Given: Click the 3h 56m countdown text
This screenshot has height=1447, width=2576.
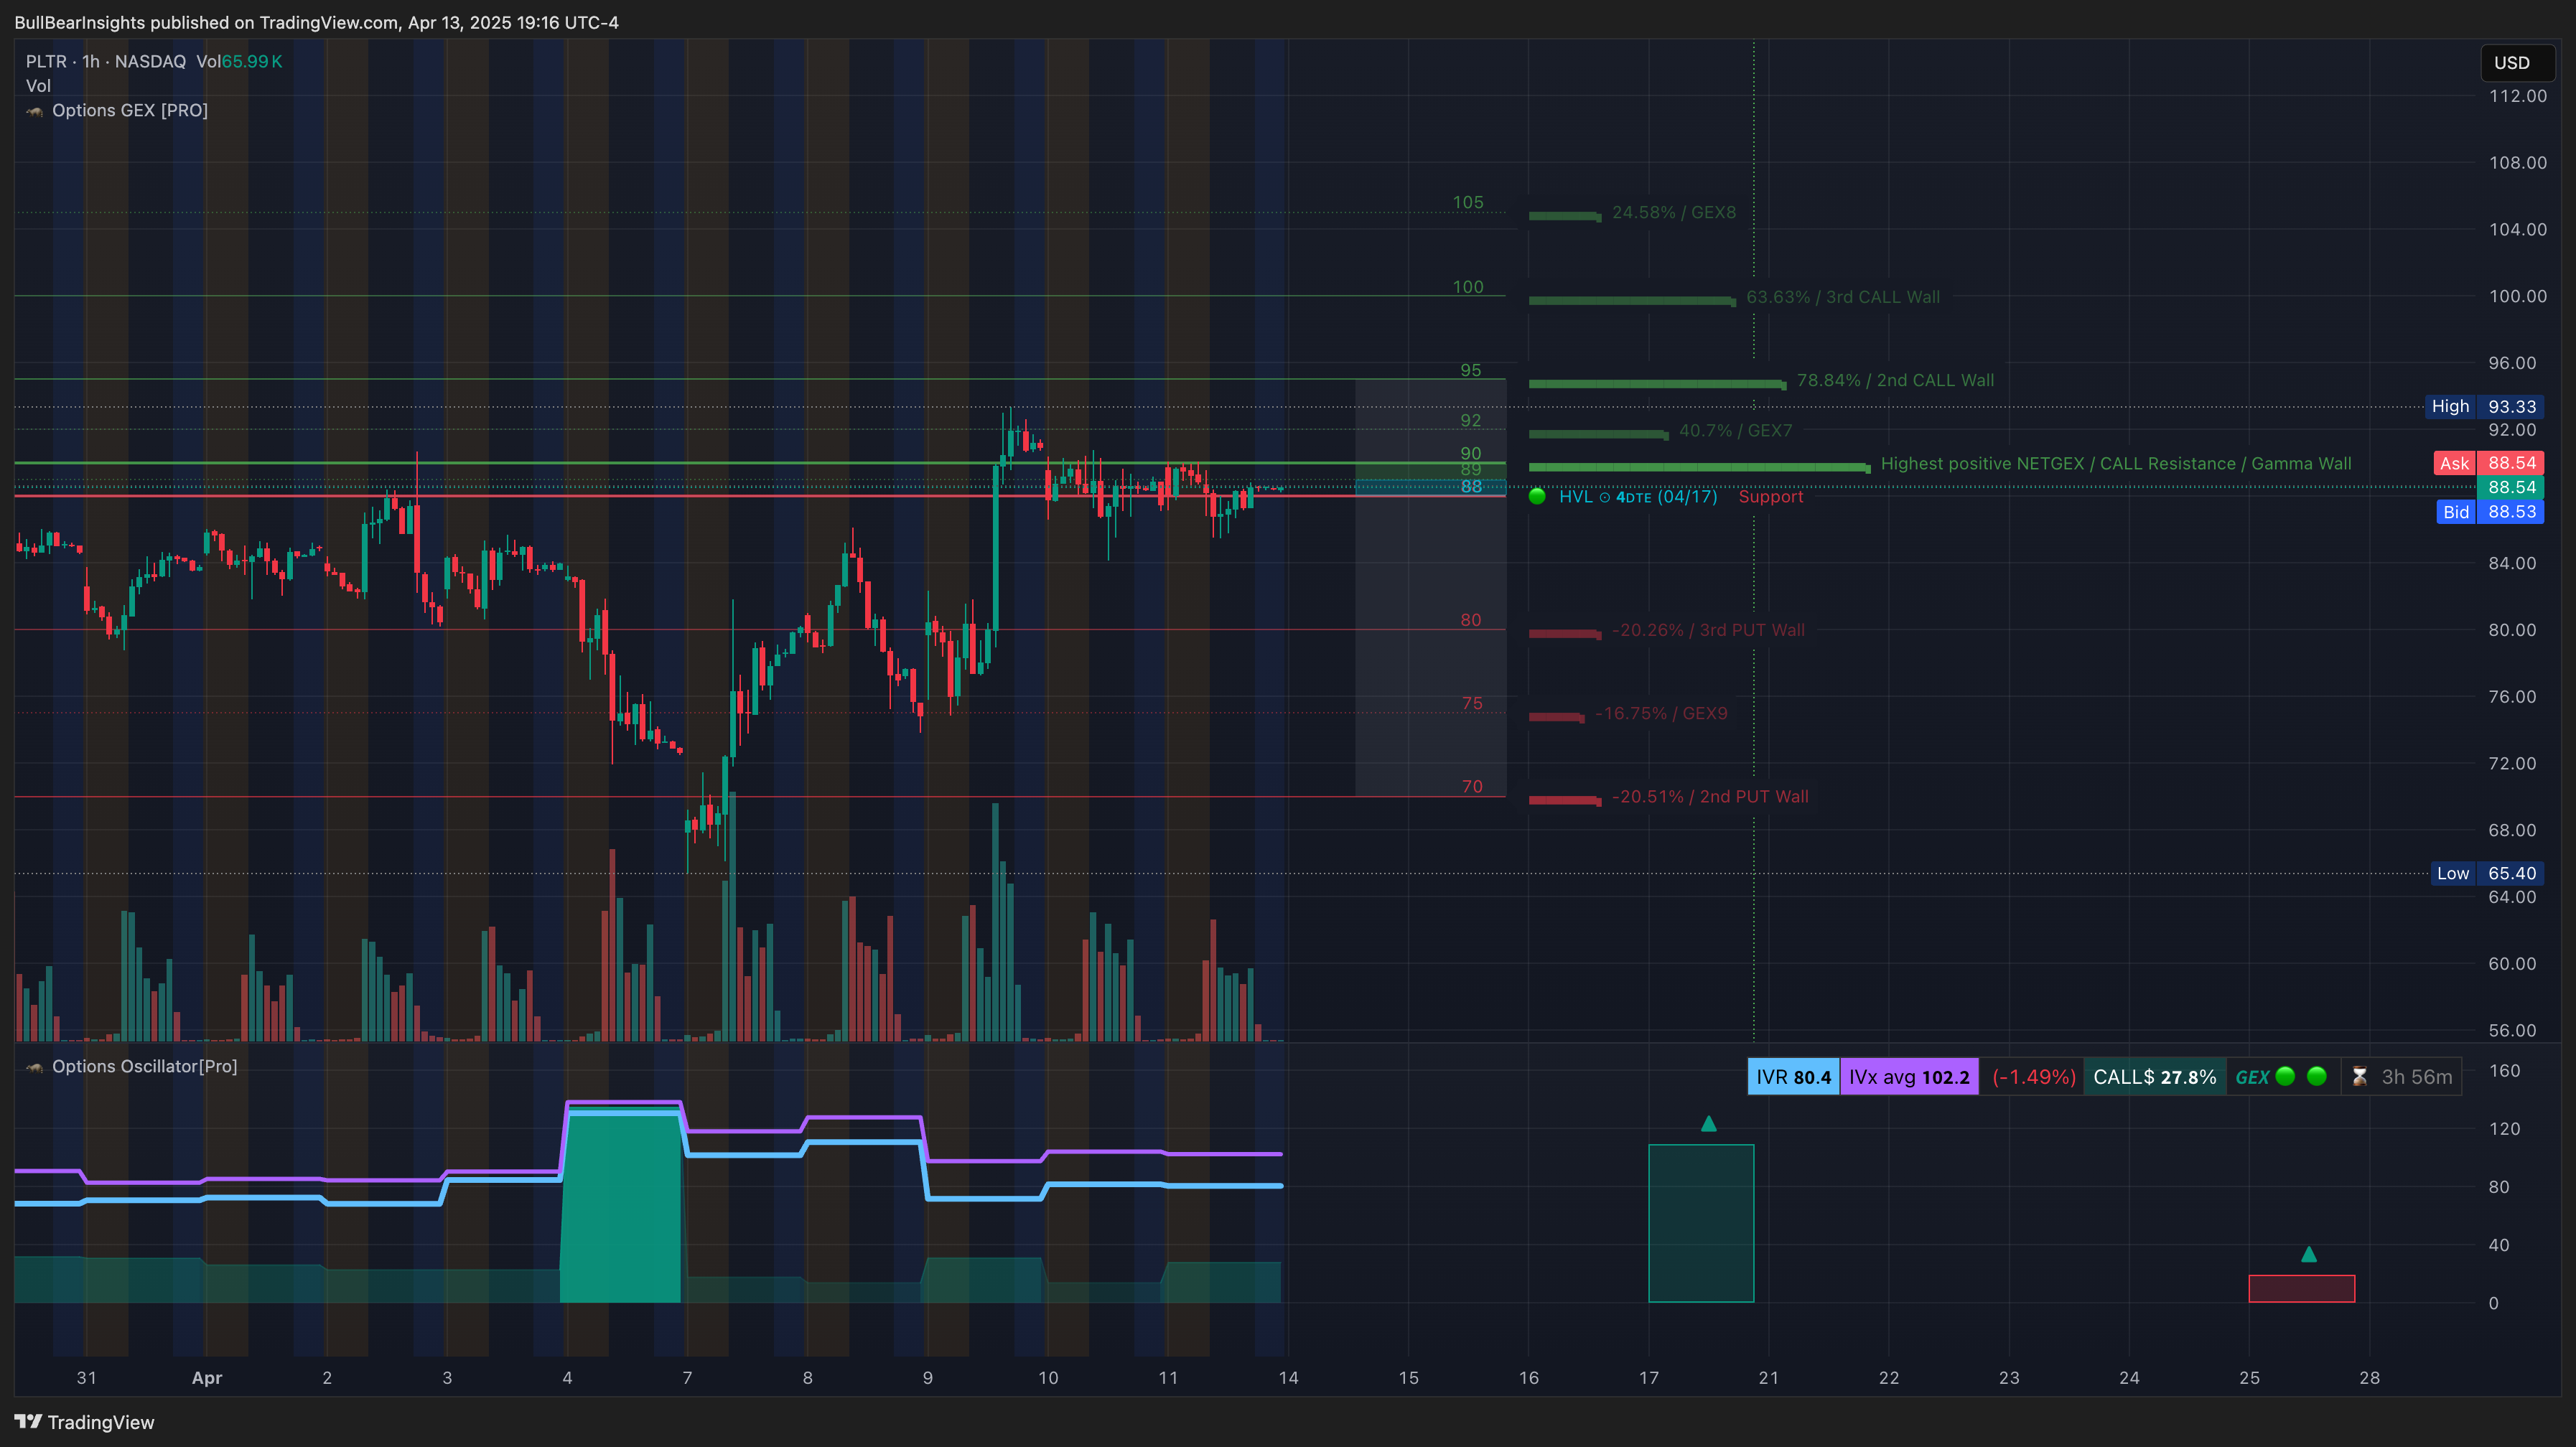Looking at the screenshot, I should (x=2416, y=1077).
